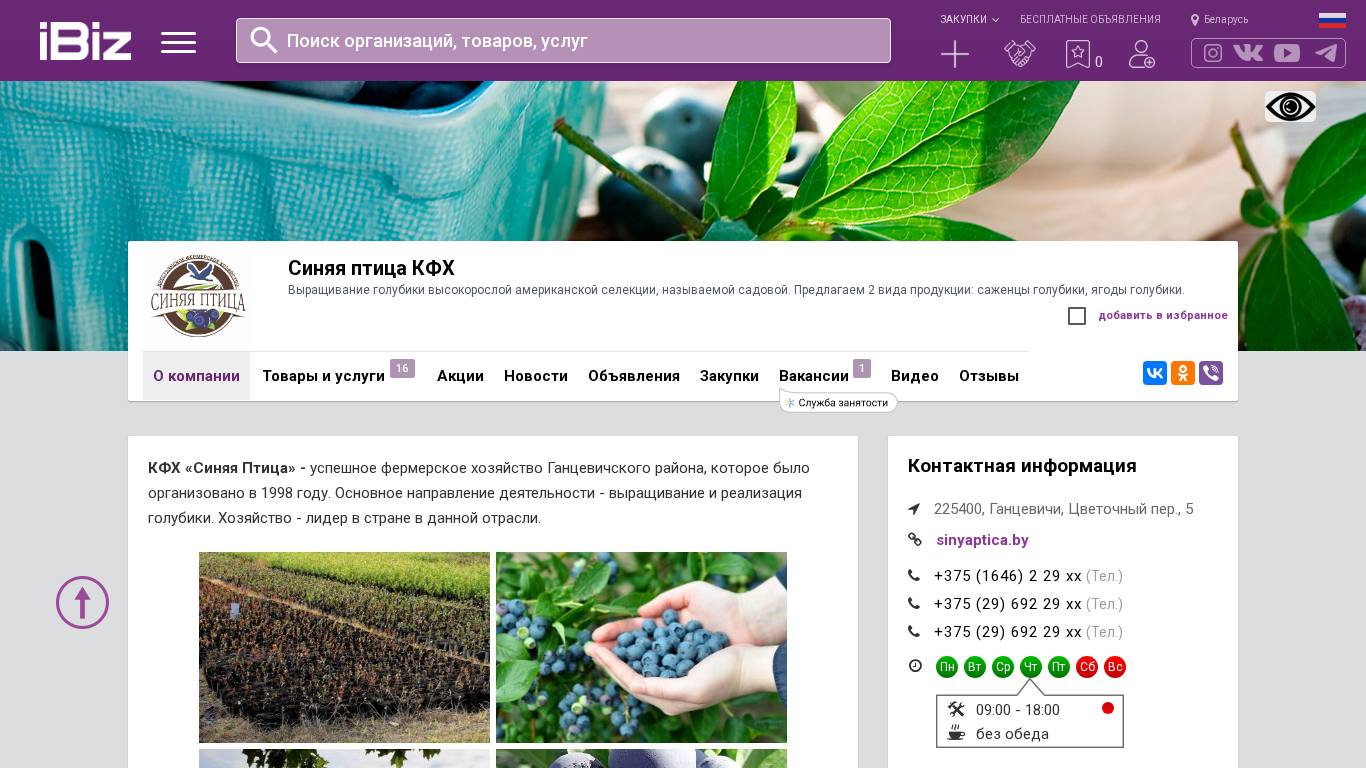
Task: Open the hamburger main menu
Action: point(178,42)
